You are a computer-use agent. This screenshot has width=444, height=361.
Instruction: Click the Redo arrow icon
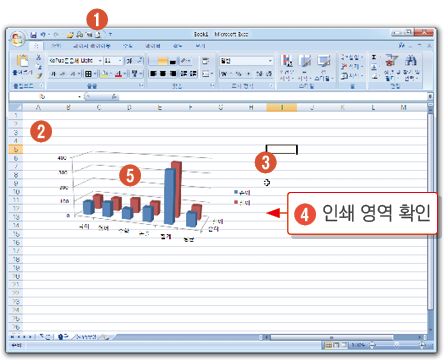(56, 34)
